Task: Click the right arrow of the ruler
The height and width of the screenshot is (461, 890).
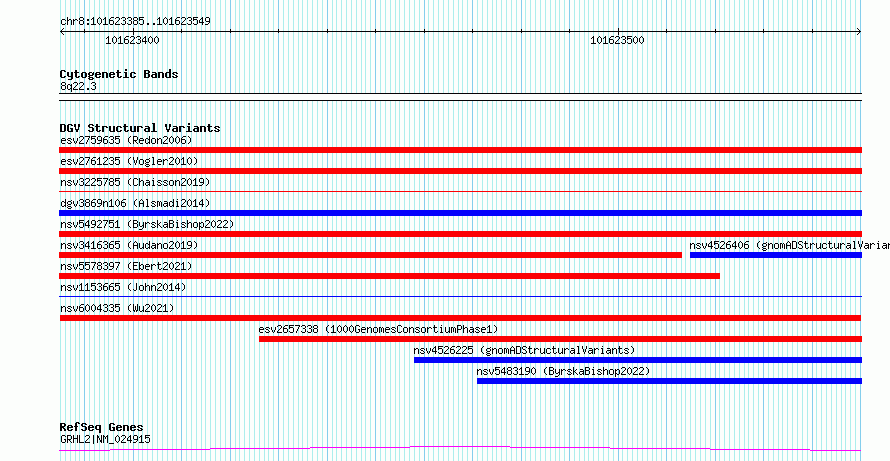Action: 859,32
